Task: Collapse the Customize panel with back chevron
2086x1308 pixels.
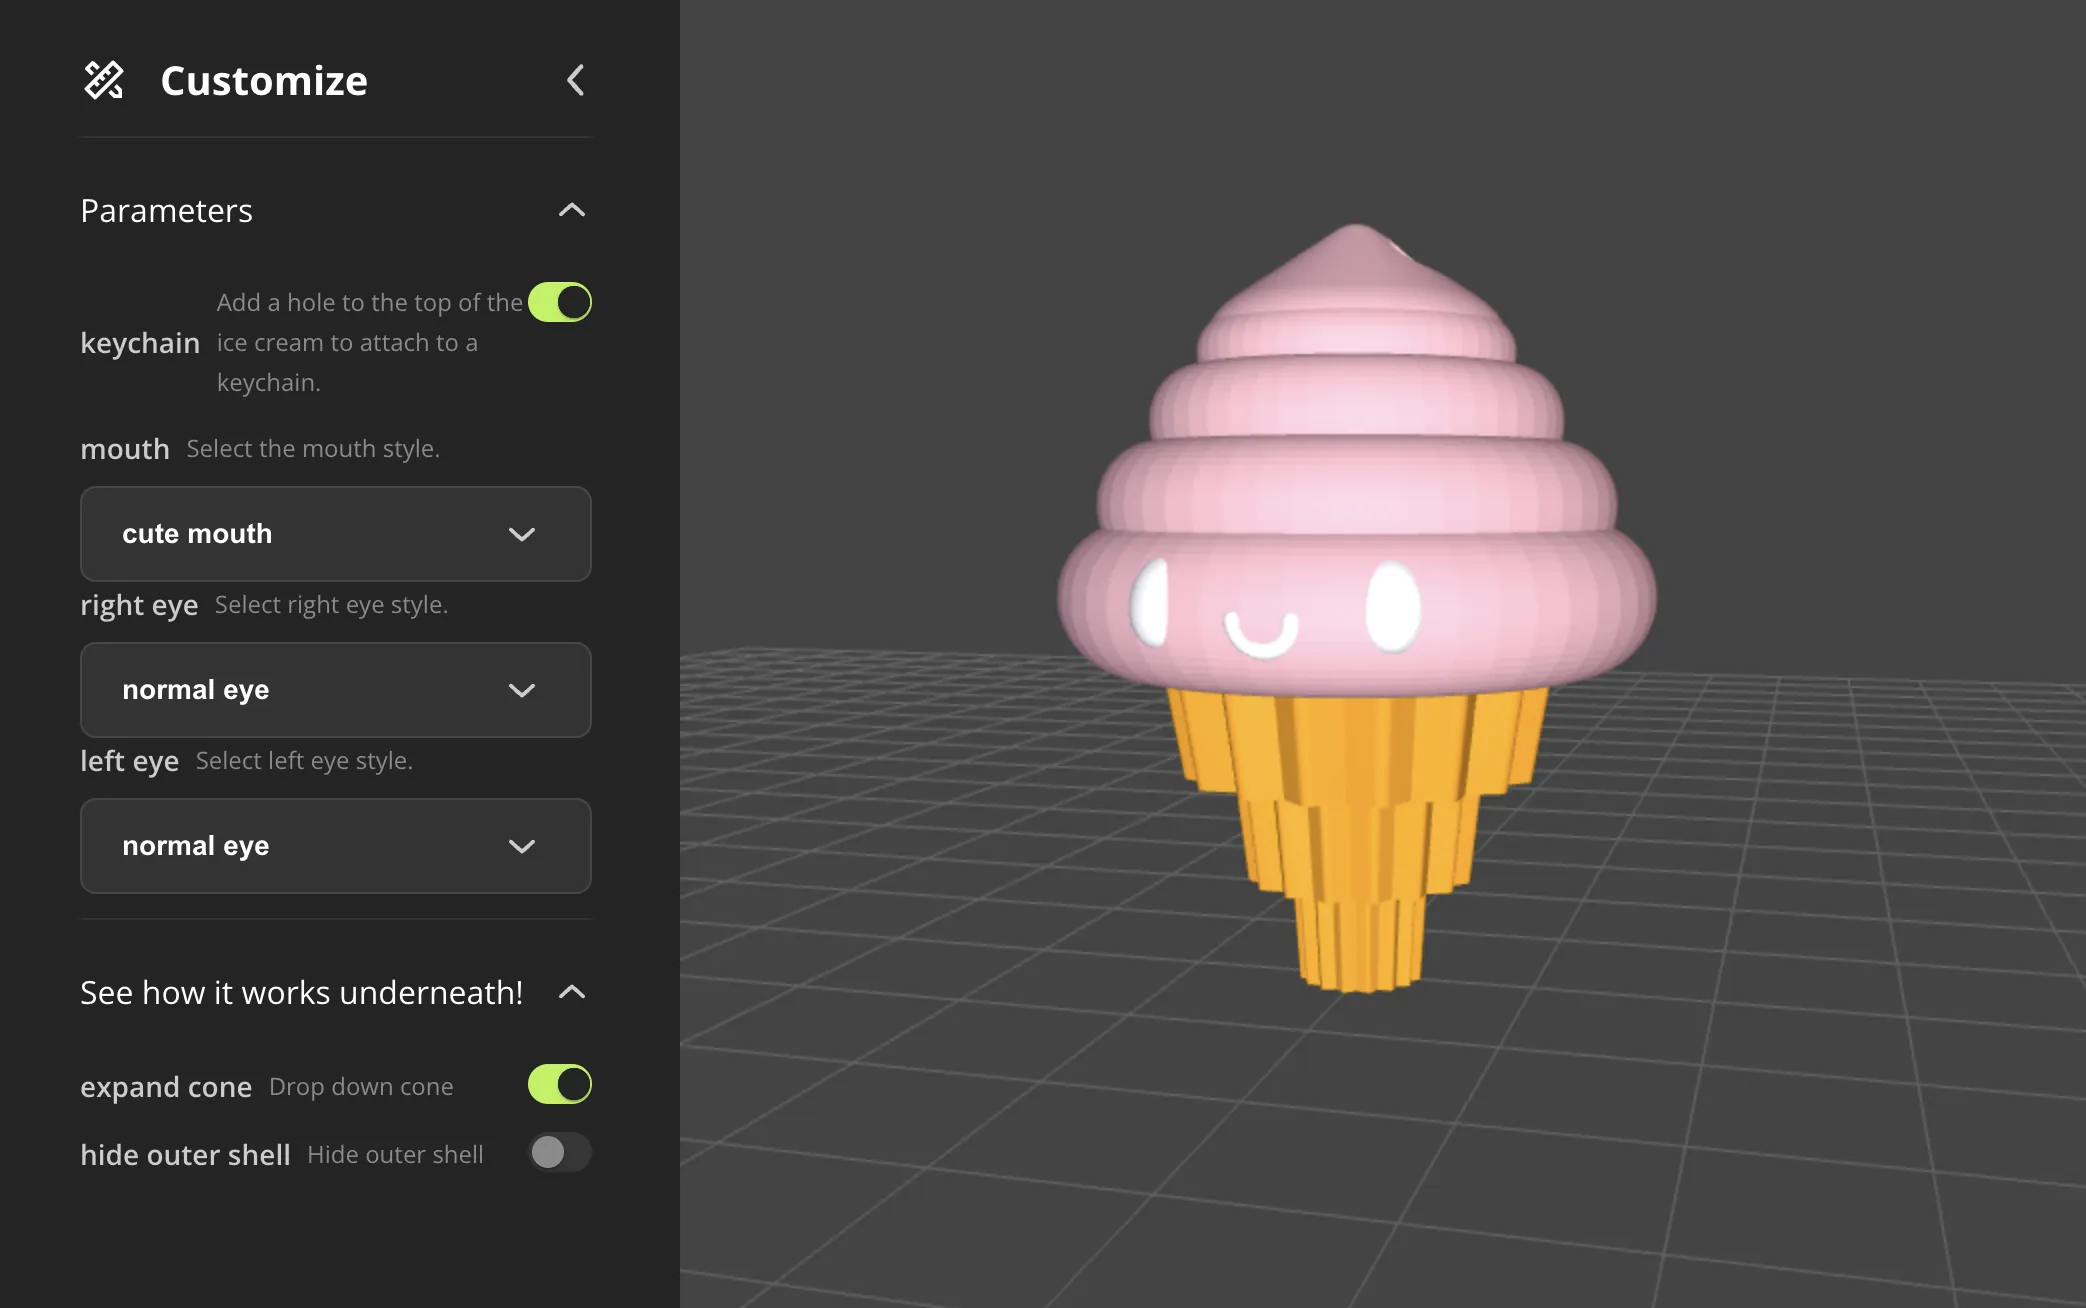Action: click(575, 80)
